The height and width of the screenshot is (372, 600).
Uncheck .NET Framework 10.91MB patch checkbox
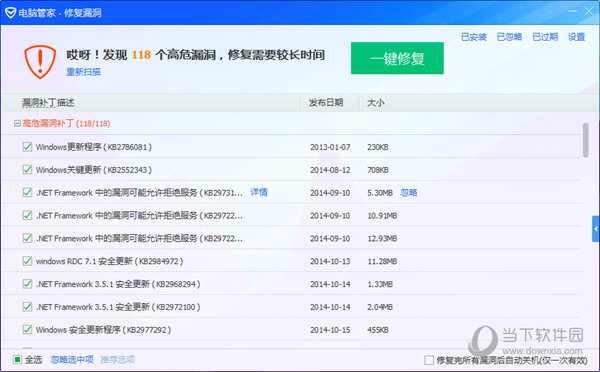coord(27,215)
